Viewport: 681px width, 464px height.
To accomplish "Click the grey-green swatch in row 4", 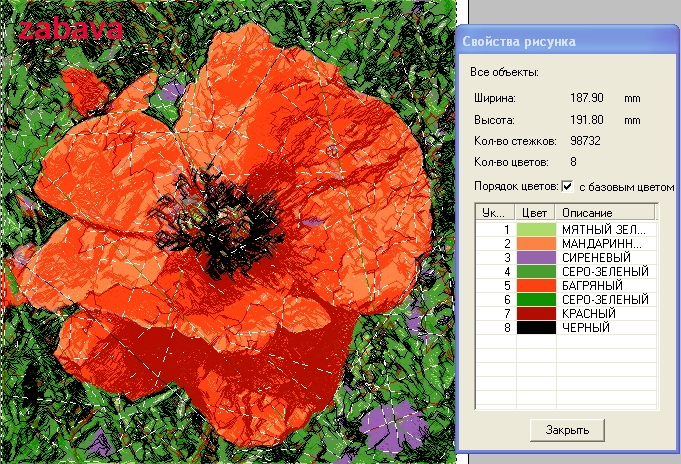I will pyautogui.click(x=536, y=272).
